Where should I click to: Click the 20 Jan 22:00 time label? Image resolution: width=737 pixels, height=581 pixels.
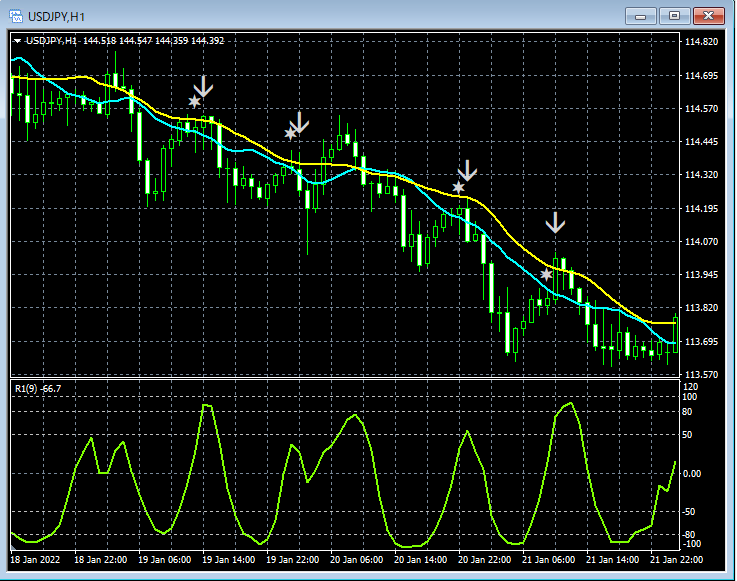click(484, 560)
